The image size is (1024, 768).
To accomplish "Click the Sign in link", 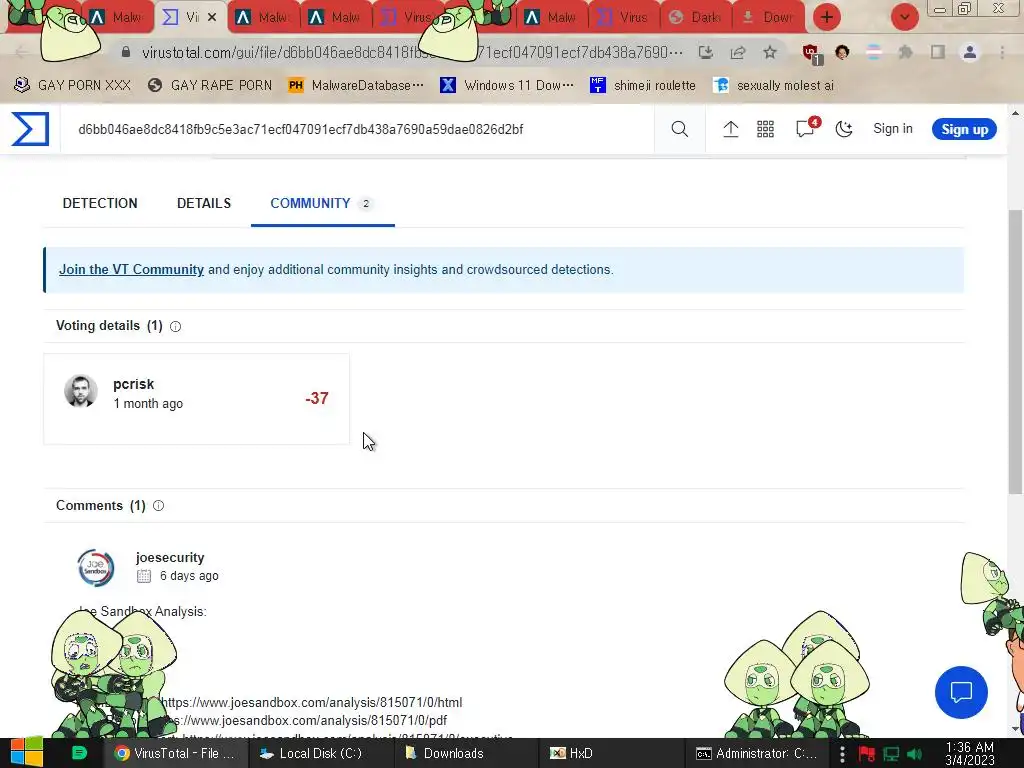I will click(893, 129).
